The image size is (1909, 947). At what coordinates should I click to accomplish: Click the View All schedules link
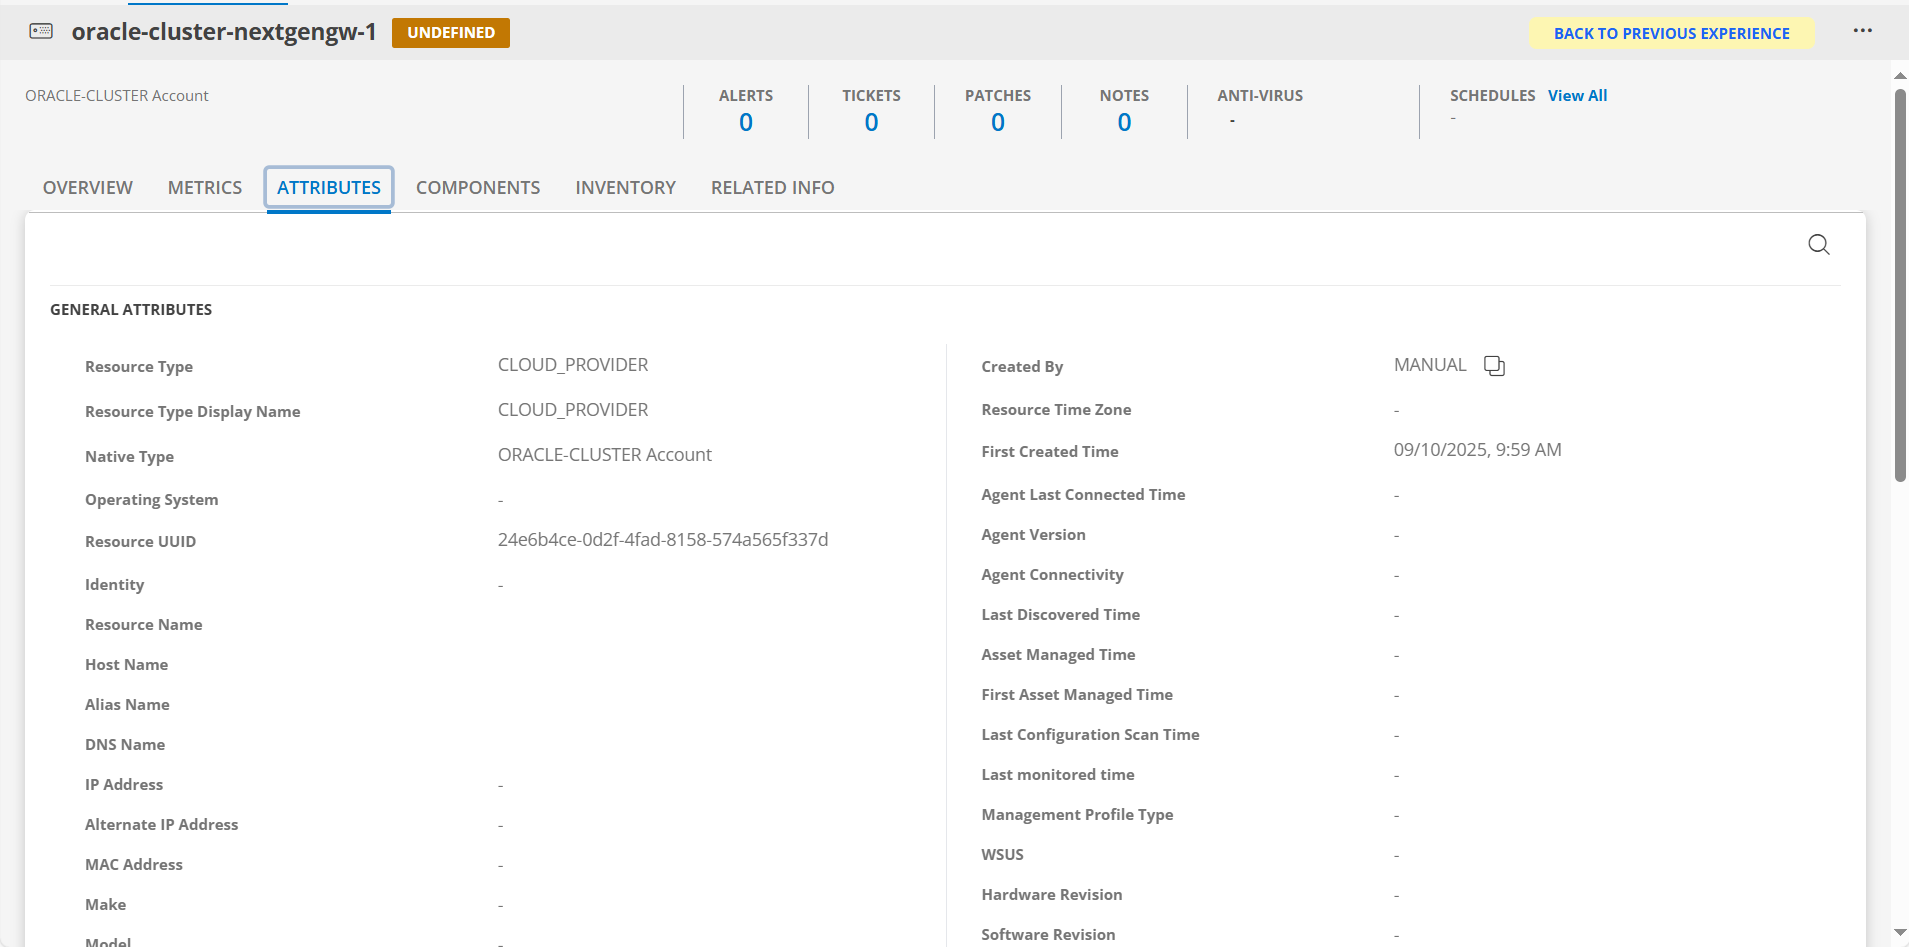click(x=1577, y=96)
